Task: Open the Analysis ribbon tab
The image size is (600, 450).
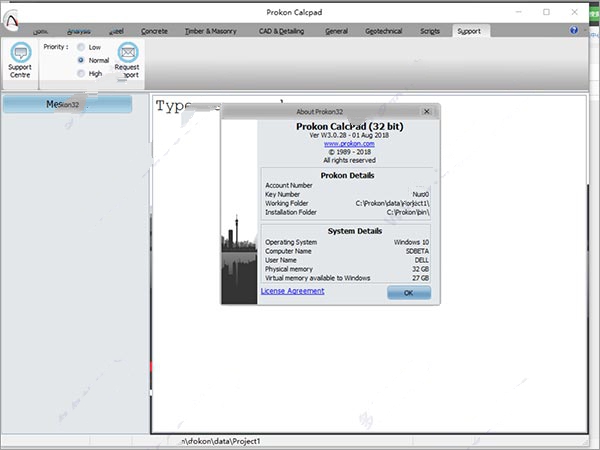Action: pos(79,31)
